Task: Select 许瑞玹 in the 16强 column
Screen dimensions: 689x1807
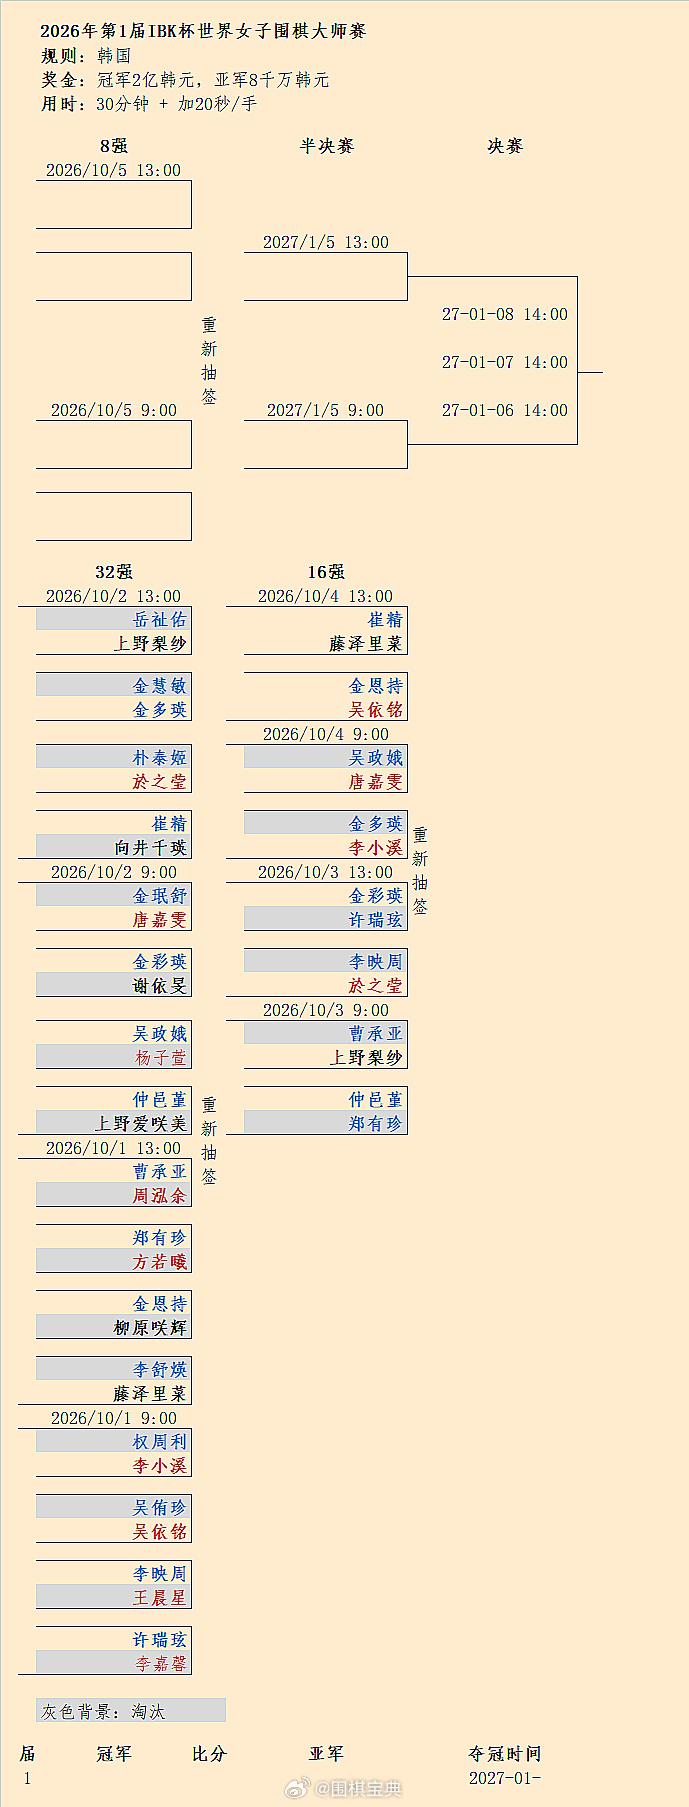Action: (376, 920)
